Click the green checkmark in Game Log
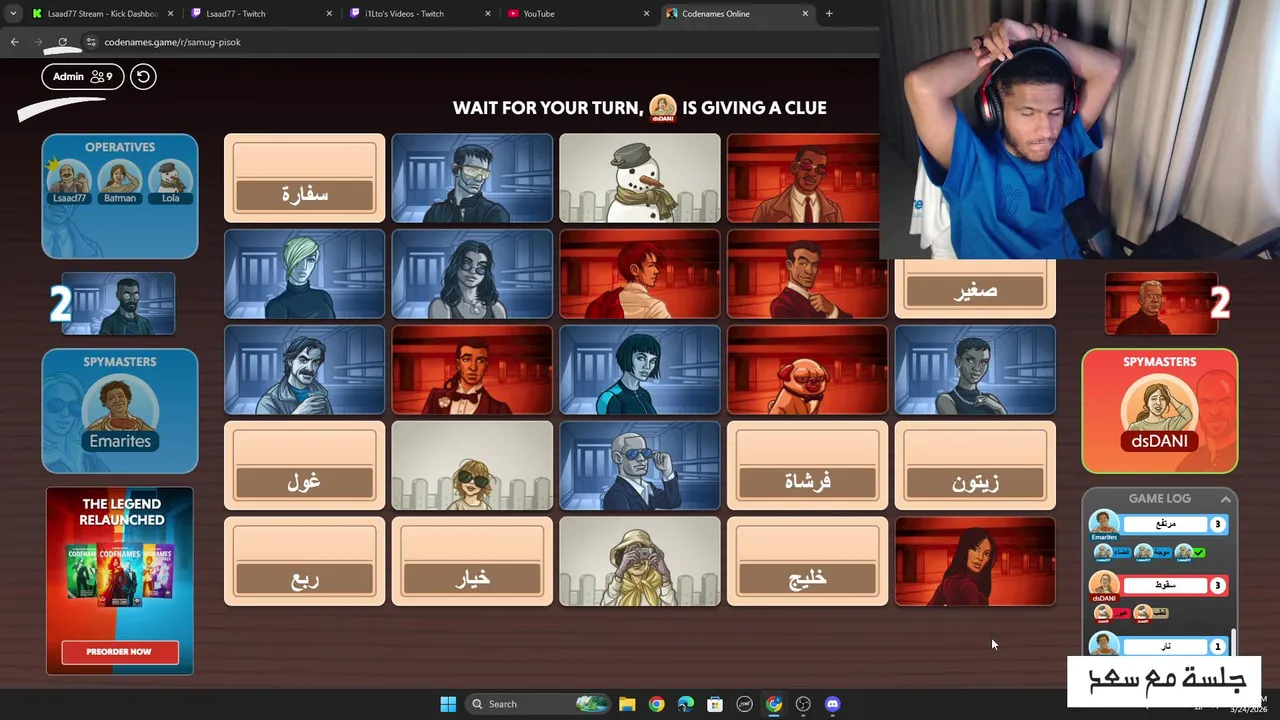This screenshot has width=1280, height=720. [x=1199, y=552]
